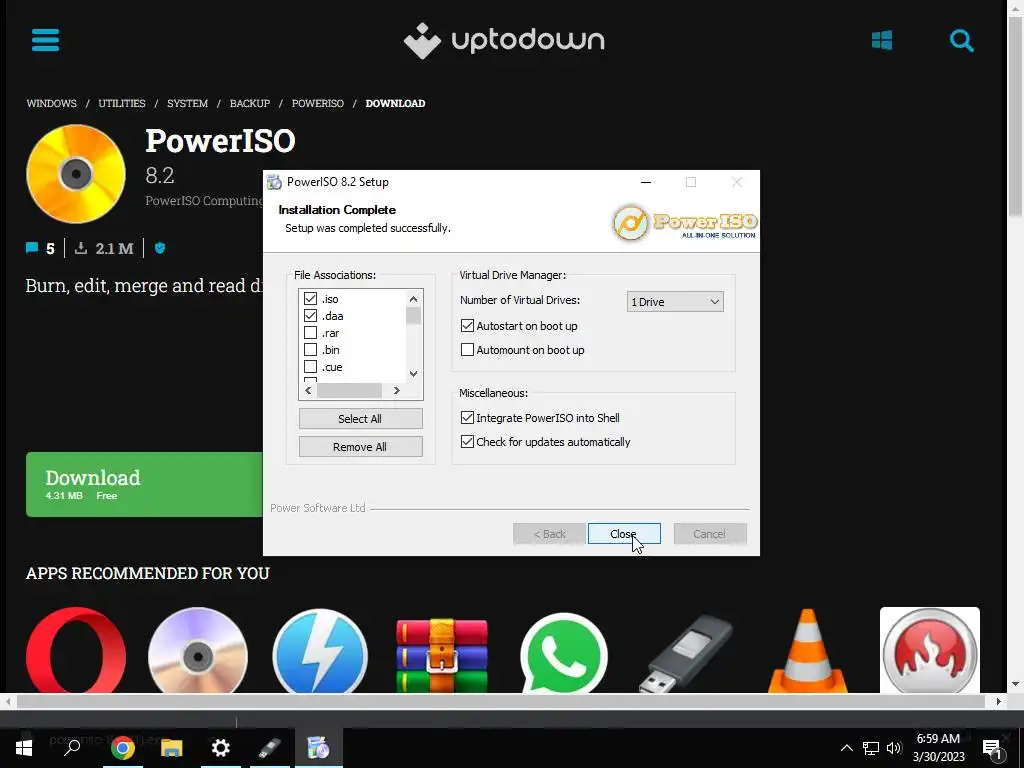Go to WINDOWS breadcrumb

52,103
